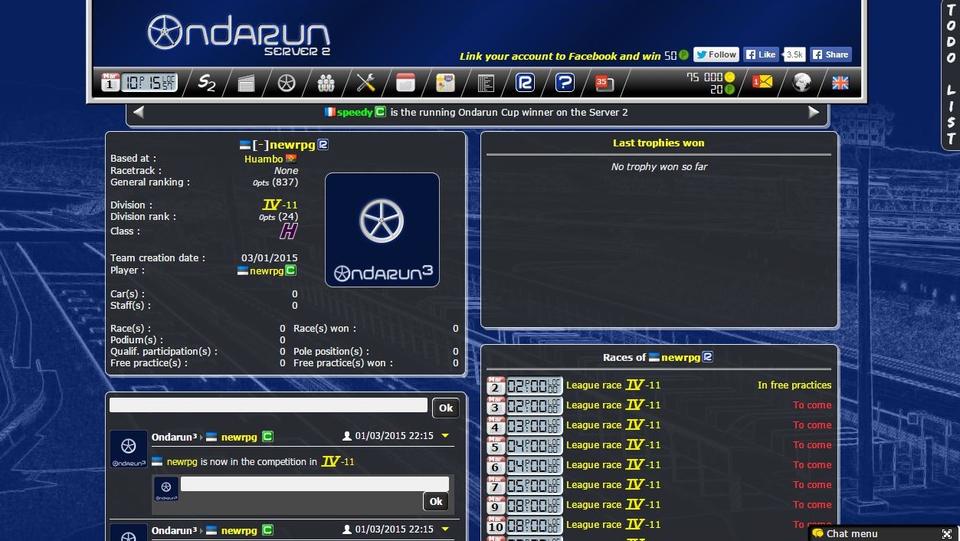960x541 pixels.
Task: Open the steering wheel icon in toolbar
Action: (x=286, y=83)
